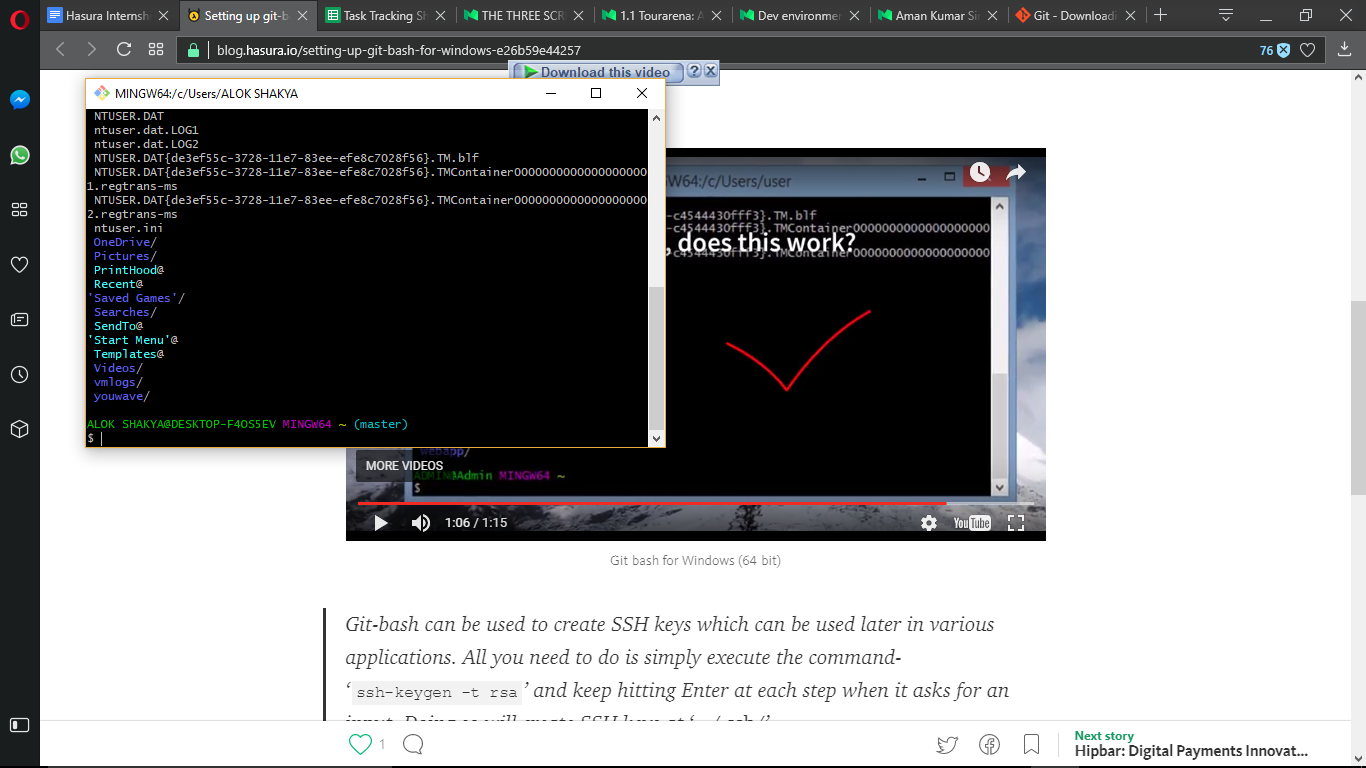
Task: Click the red video progress bar
Action: coord(650,503)
